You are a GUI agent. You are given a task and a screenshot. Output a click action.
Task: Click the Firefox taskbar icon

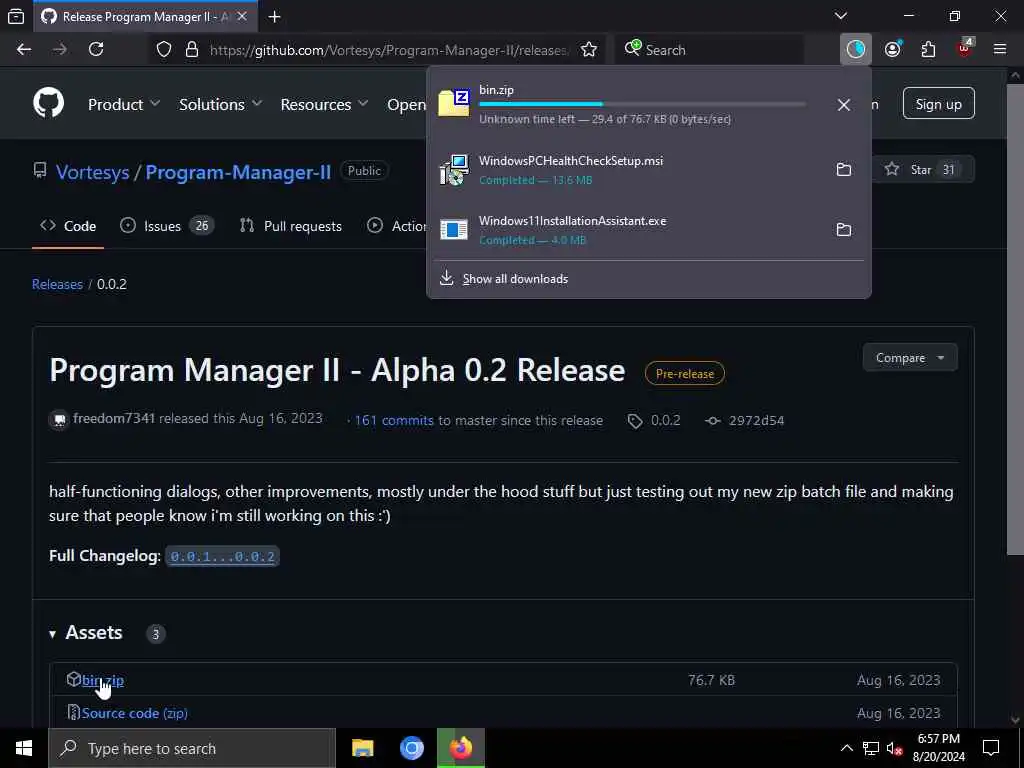coord(460,748)
